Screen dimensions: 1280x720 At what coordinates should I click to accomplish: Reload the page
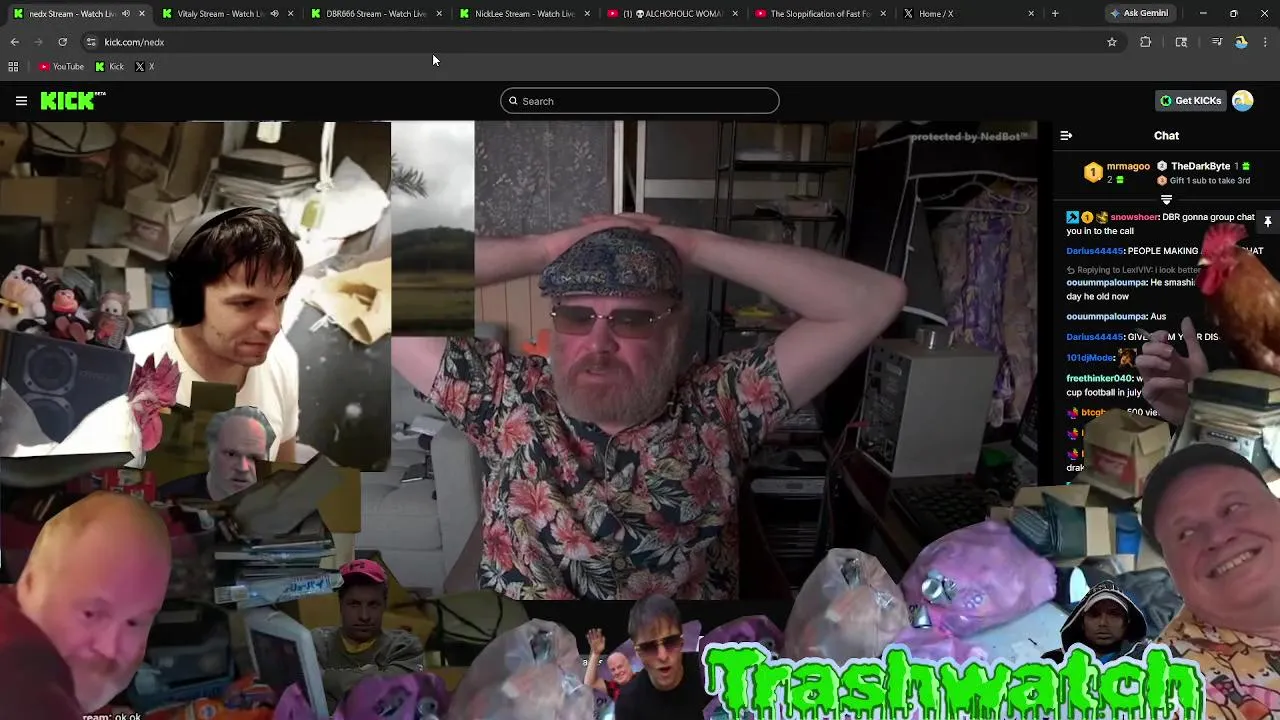pyautogui.click(x=63, y=42)
